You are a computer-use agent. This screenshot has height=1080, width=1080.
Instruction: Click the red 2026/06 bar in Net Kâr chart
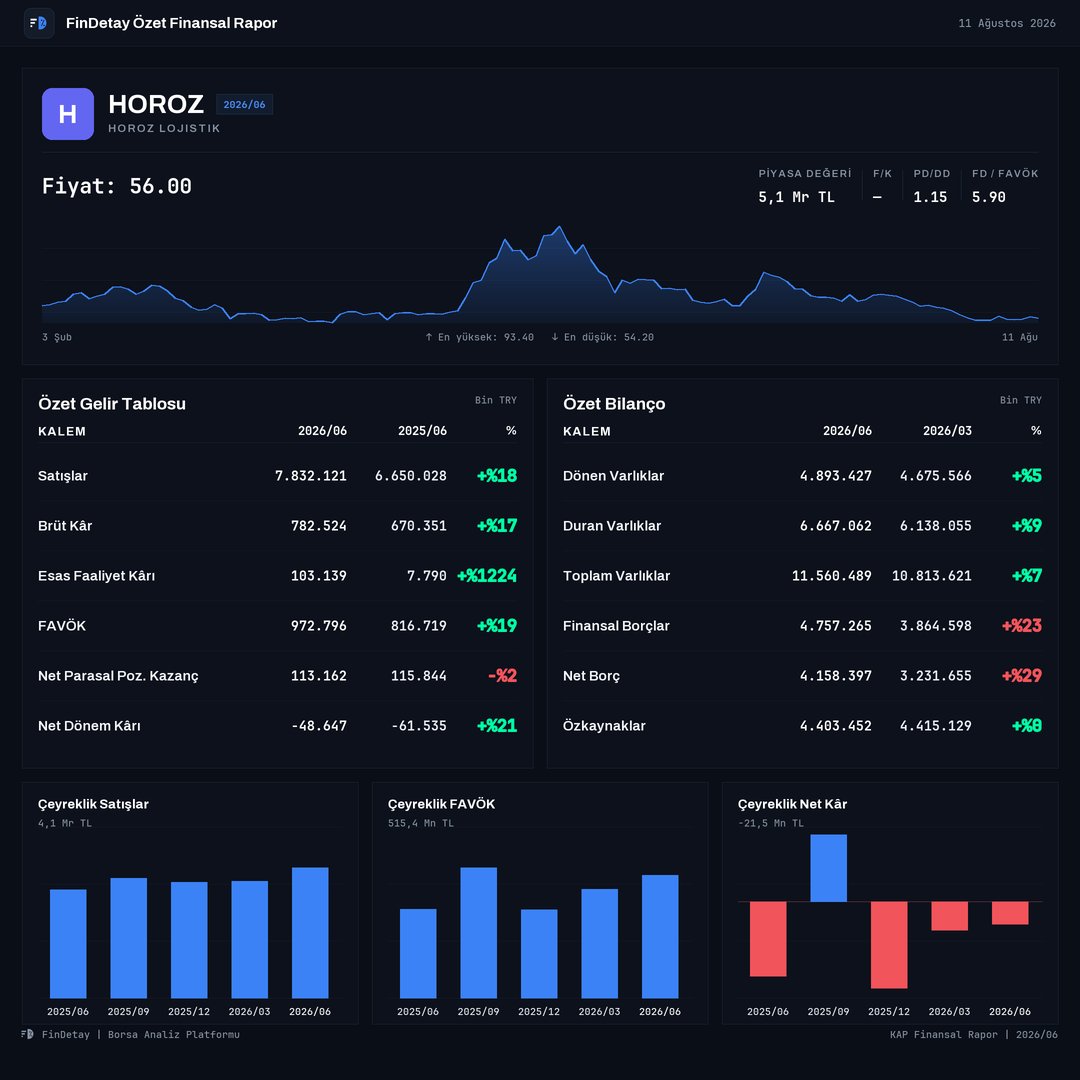click(1010, 913)
